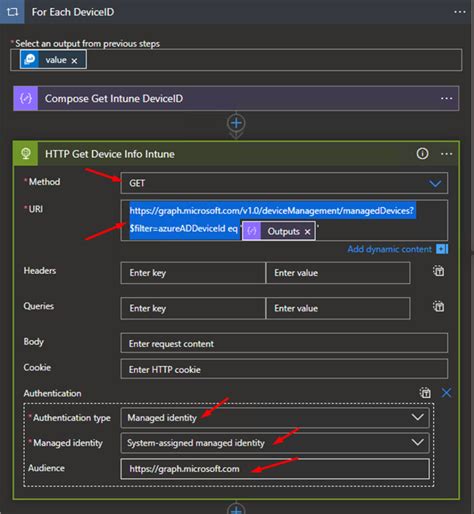Click inside the URI text field
Image resolution: width=474 pixels, height=514 pixels.
(284, 220)
